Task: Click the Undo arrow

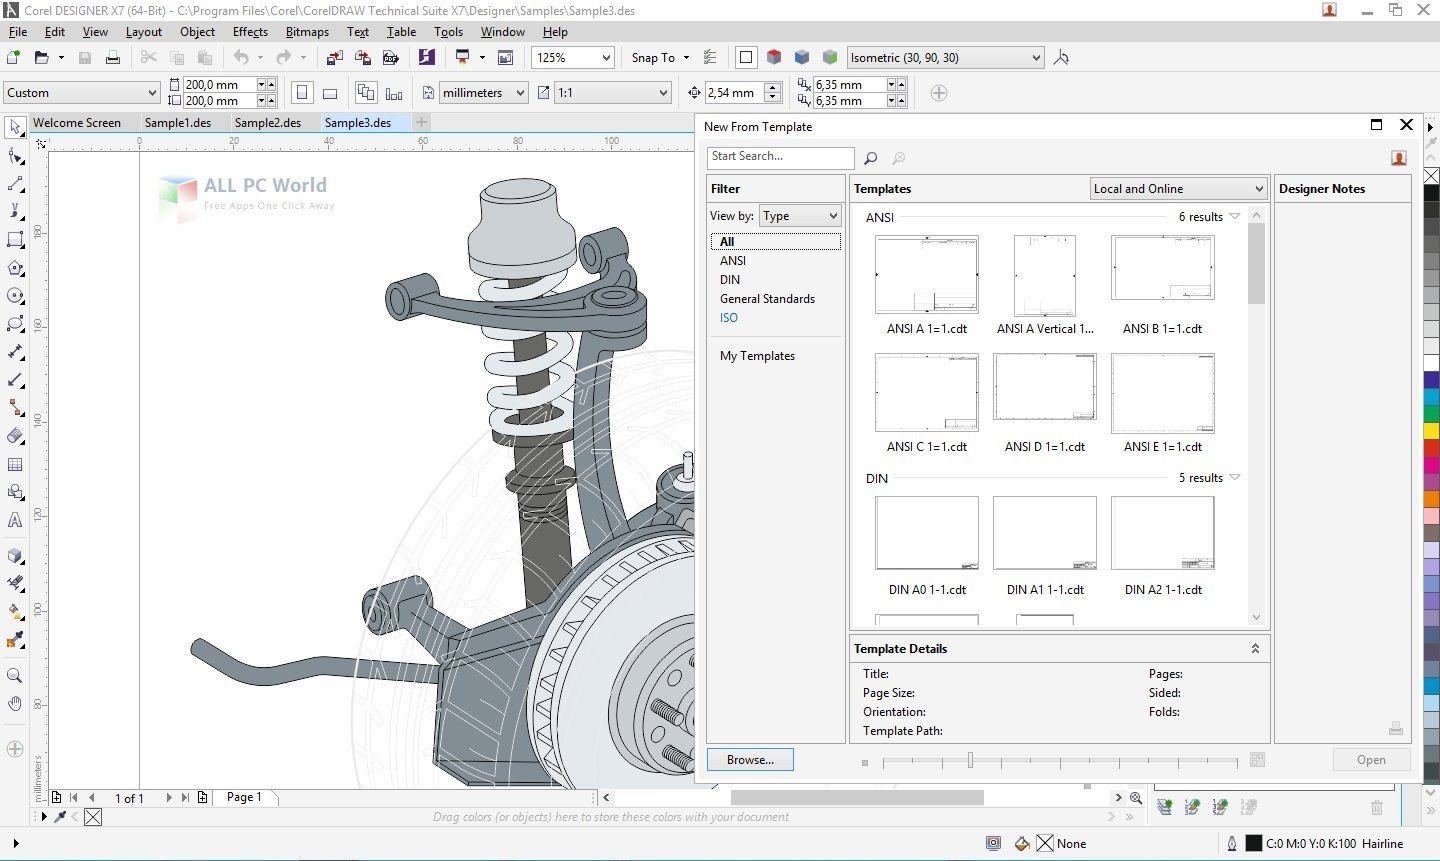Action: [241, 58]
